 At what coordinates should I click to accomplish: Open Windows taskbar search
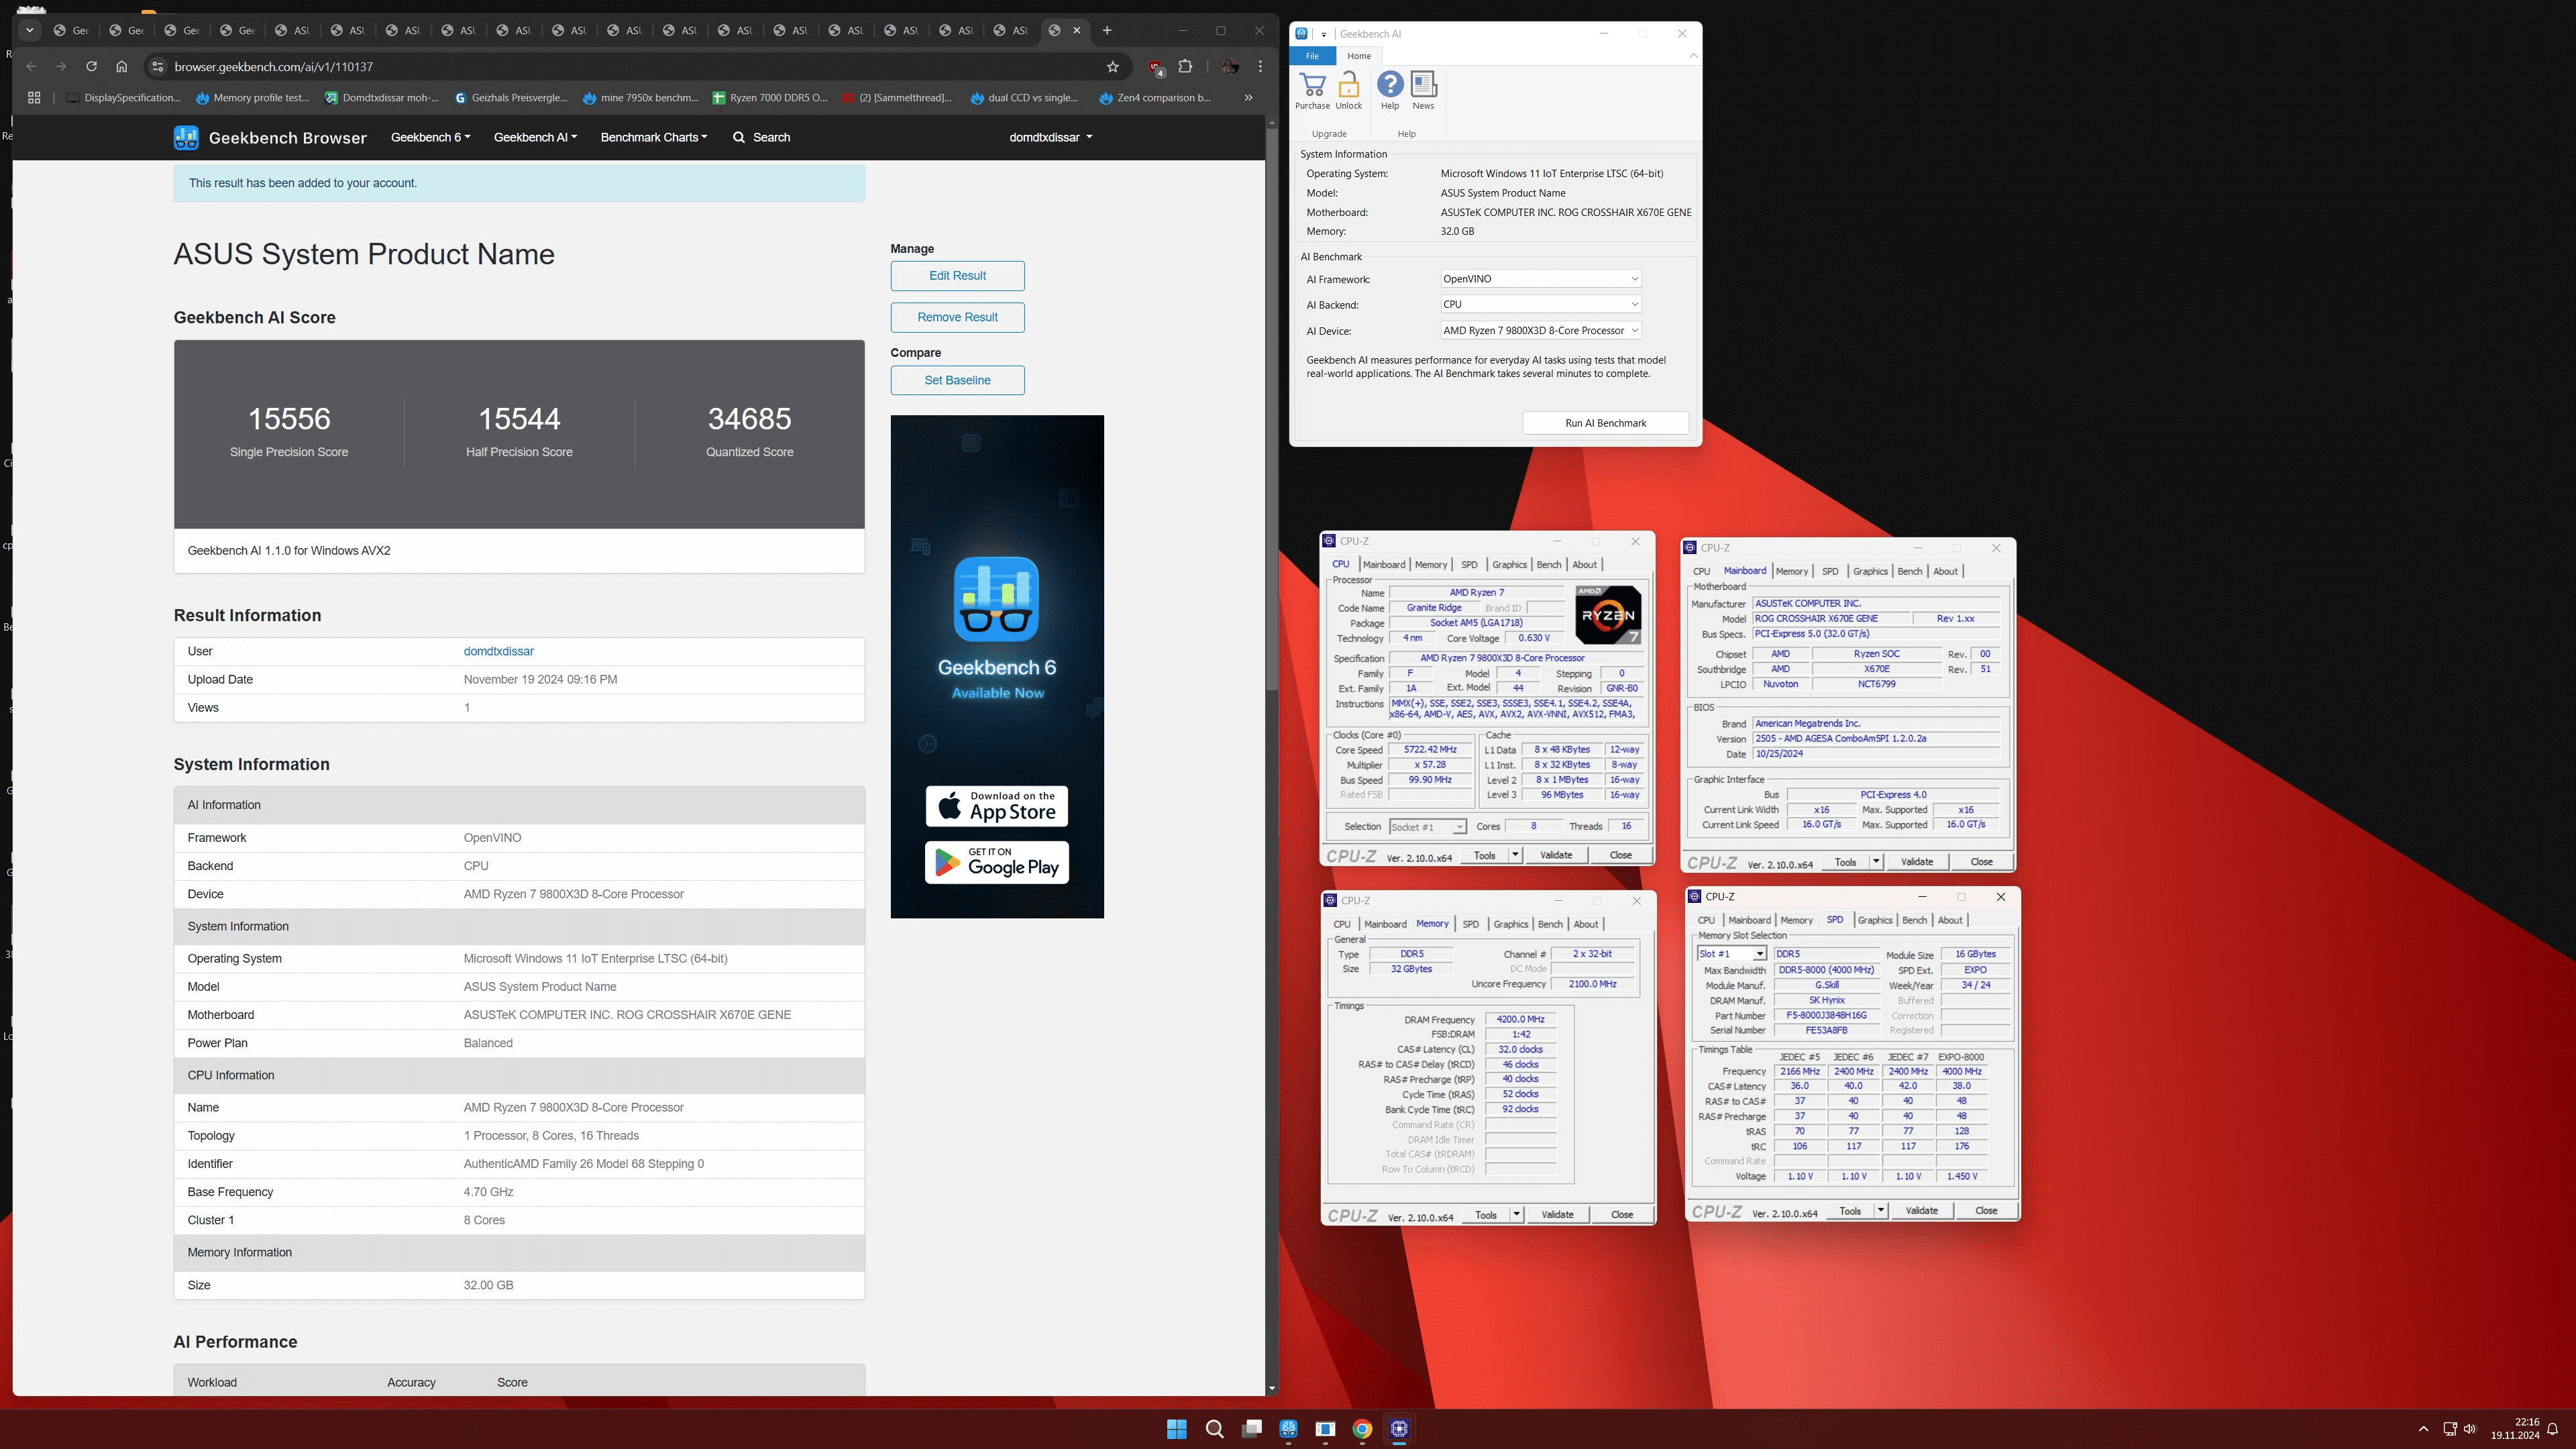click(1215, 1429)
